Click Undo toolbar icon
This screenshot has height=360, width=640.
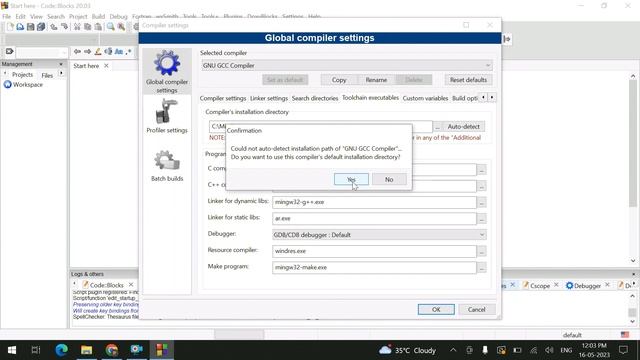click(x=54, y=27)
